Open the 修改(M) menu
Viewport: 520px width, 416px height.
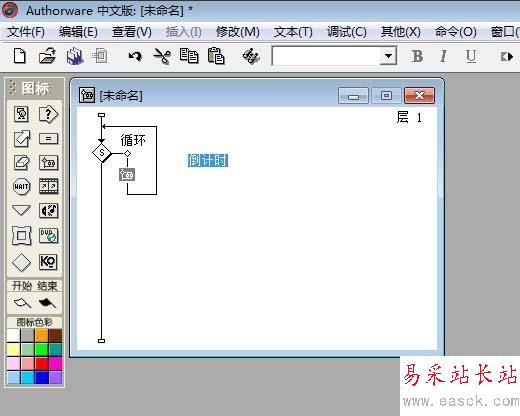pyautogui.click(x=238, y=32)
